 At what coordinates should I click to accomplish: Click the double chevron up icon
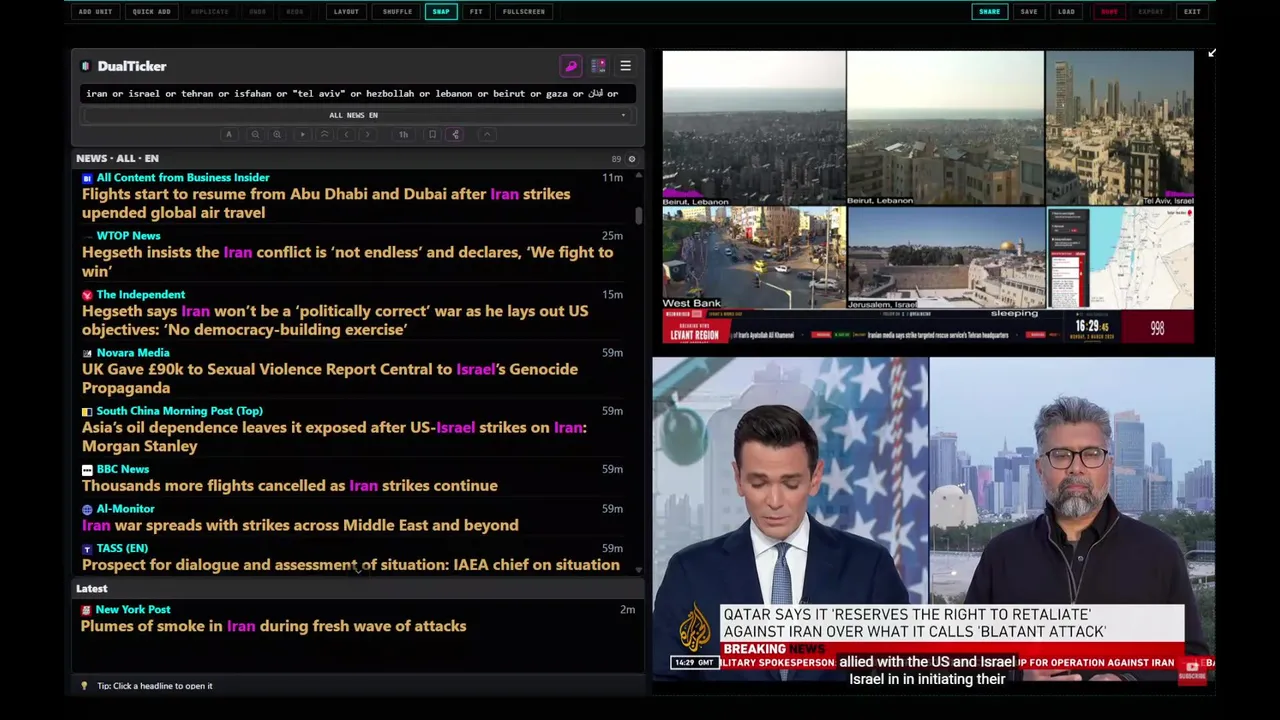(x=324, y=135)
